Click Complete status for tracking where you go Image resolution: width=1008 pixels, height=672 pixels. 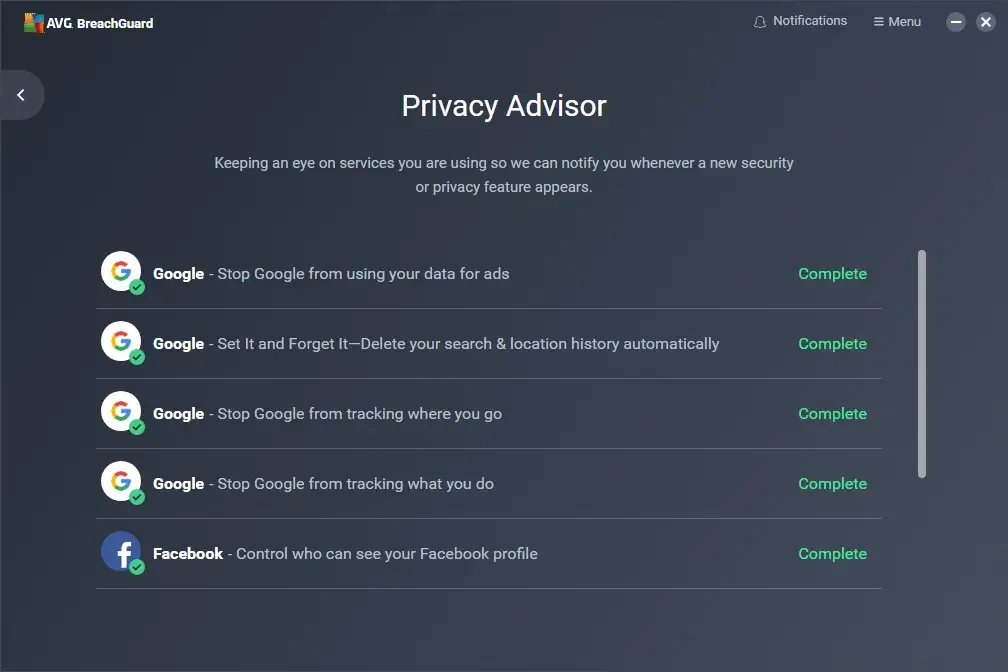click(x=832, y=414)
